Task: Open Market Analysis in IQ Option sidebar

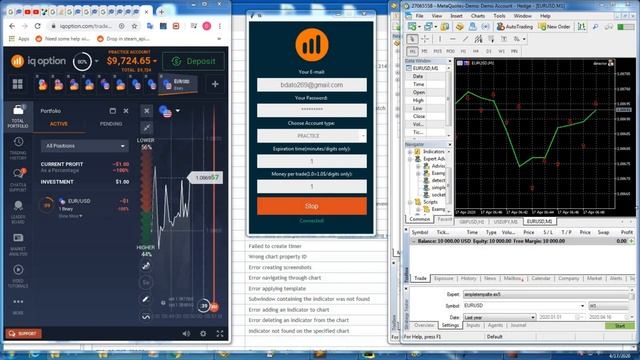Action: click(x=18, y=244)
